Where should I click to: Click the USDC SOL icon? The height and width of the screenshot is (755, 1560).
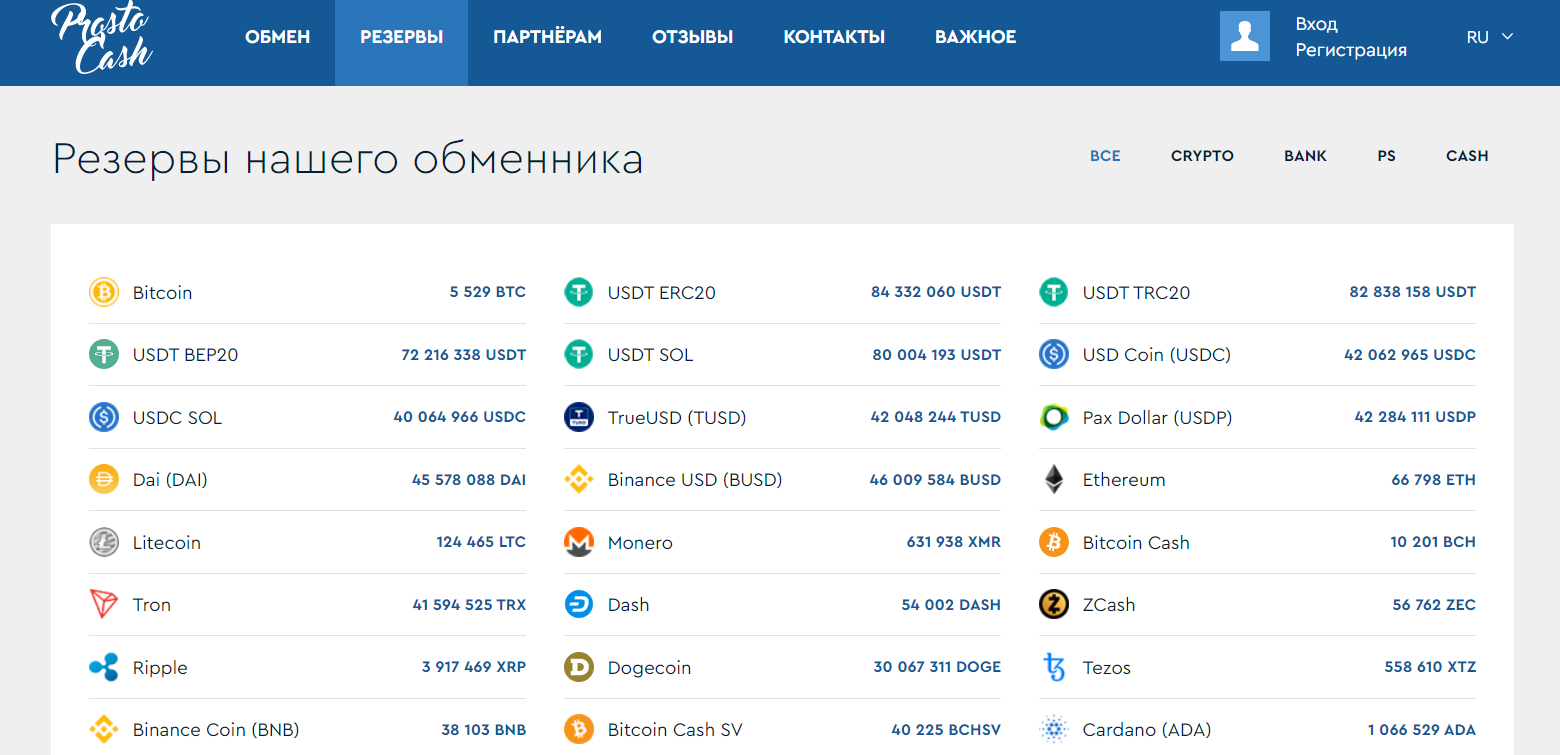(104, 417)
